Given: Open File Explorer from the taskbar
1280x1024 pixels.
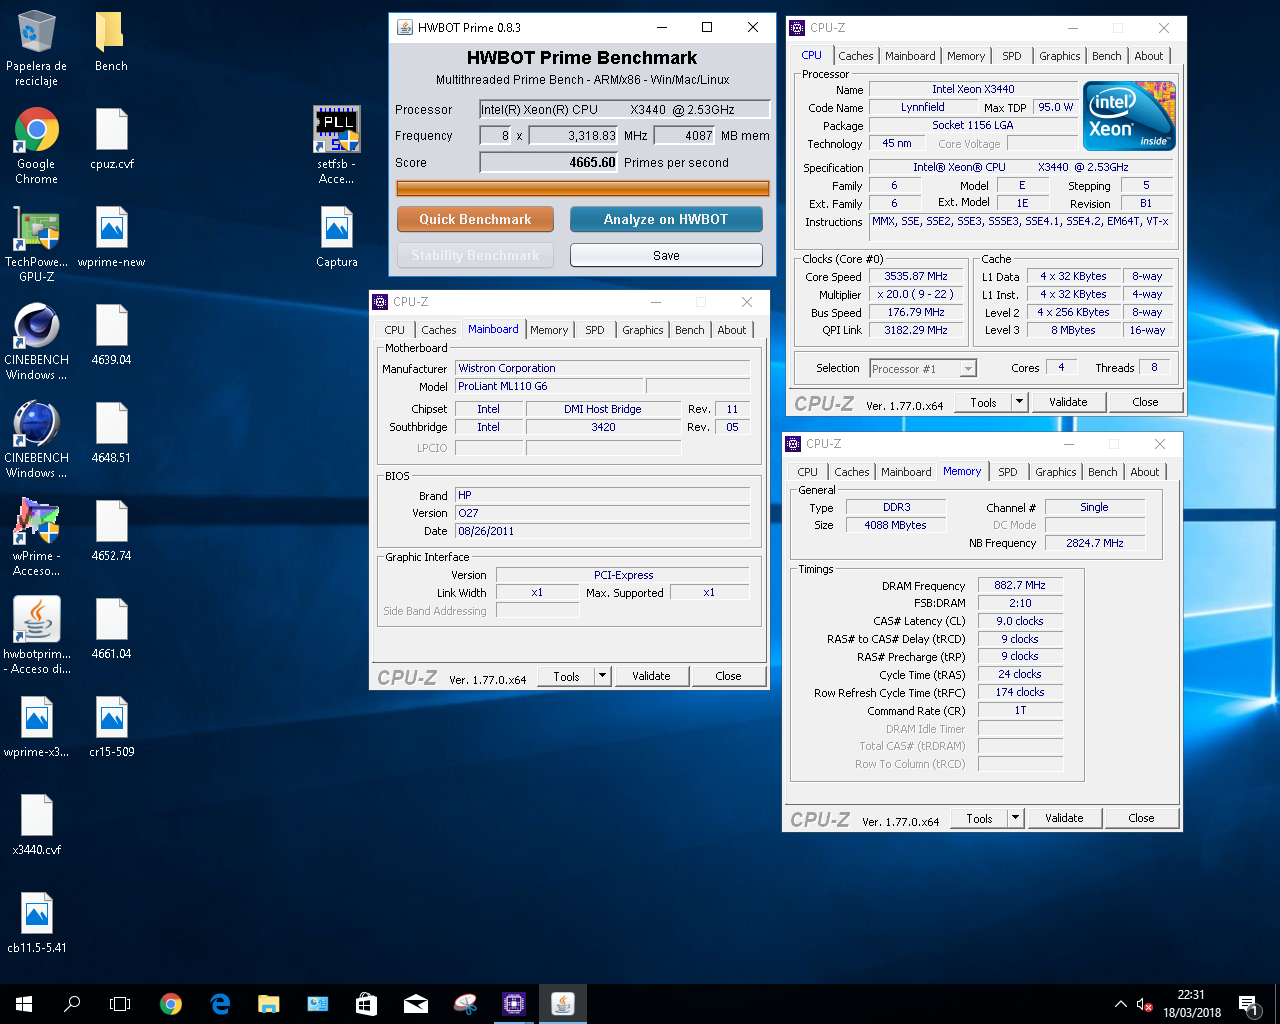Looking at the screenshot, I should point(268,1004).
